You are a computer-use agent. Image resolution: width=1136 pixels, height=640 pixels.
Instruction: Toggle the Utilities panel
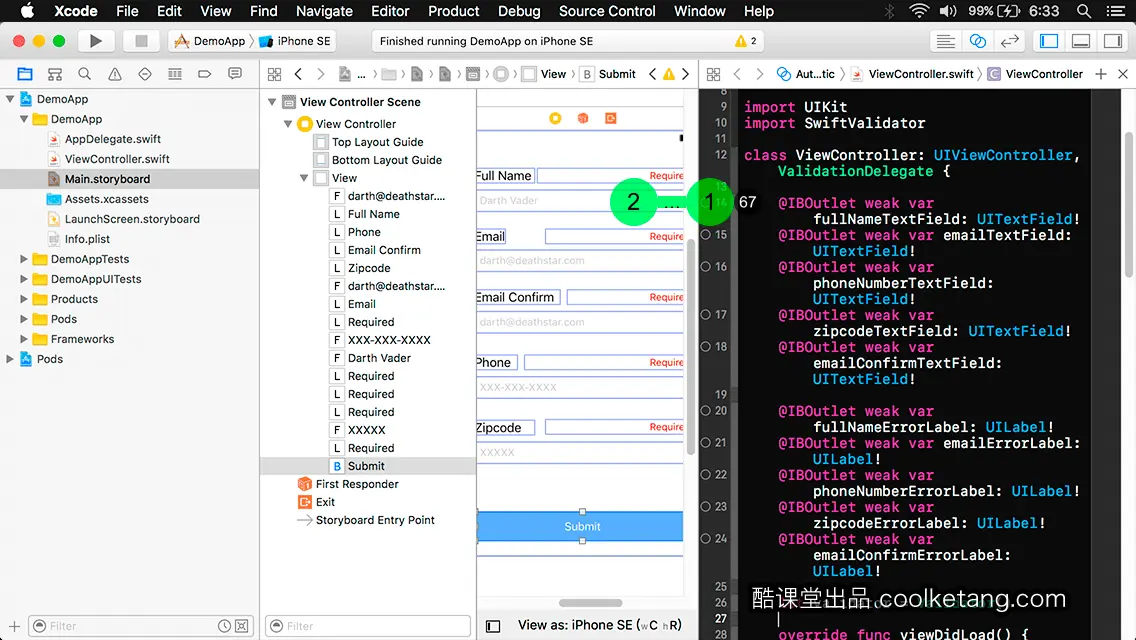click(1113, 41)
